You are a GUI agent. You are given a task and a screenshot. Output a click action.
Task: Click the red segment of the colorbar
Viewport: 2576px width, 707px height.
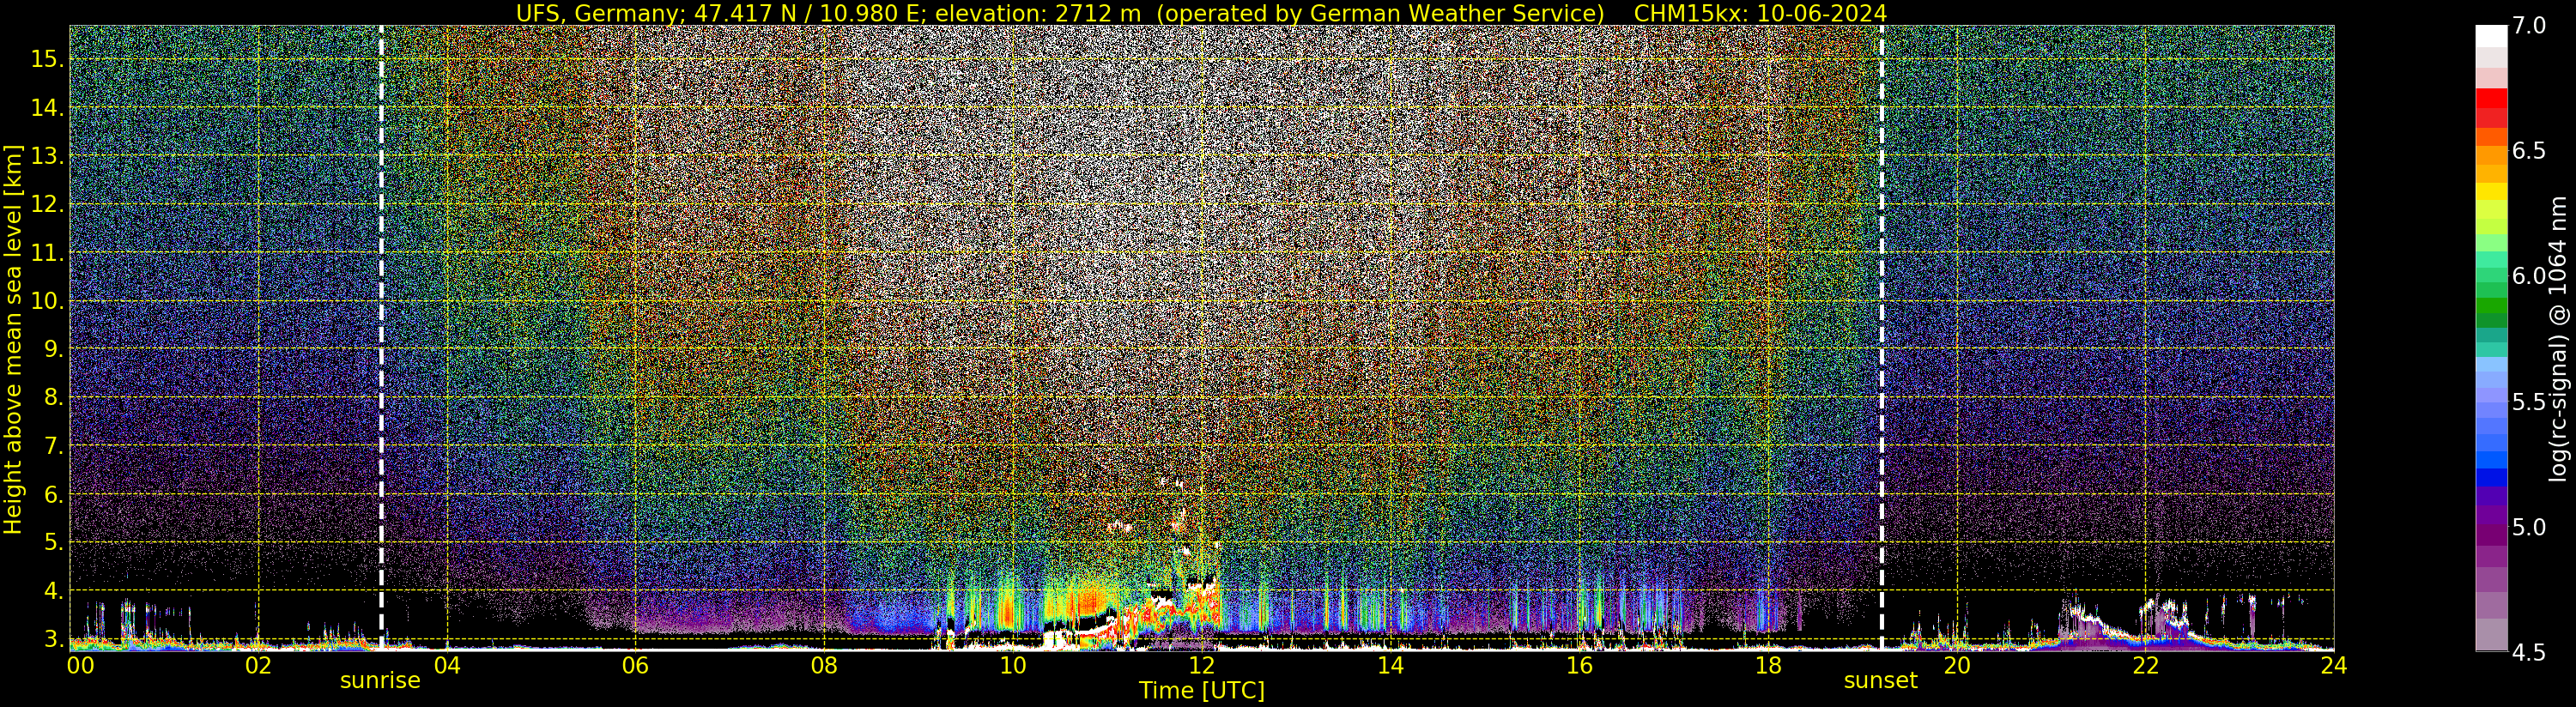[x=2491, y=99]
